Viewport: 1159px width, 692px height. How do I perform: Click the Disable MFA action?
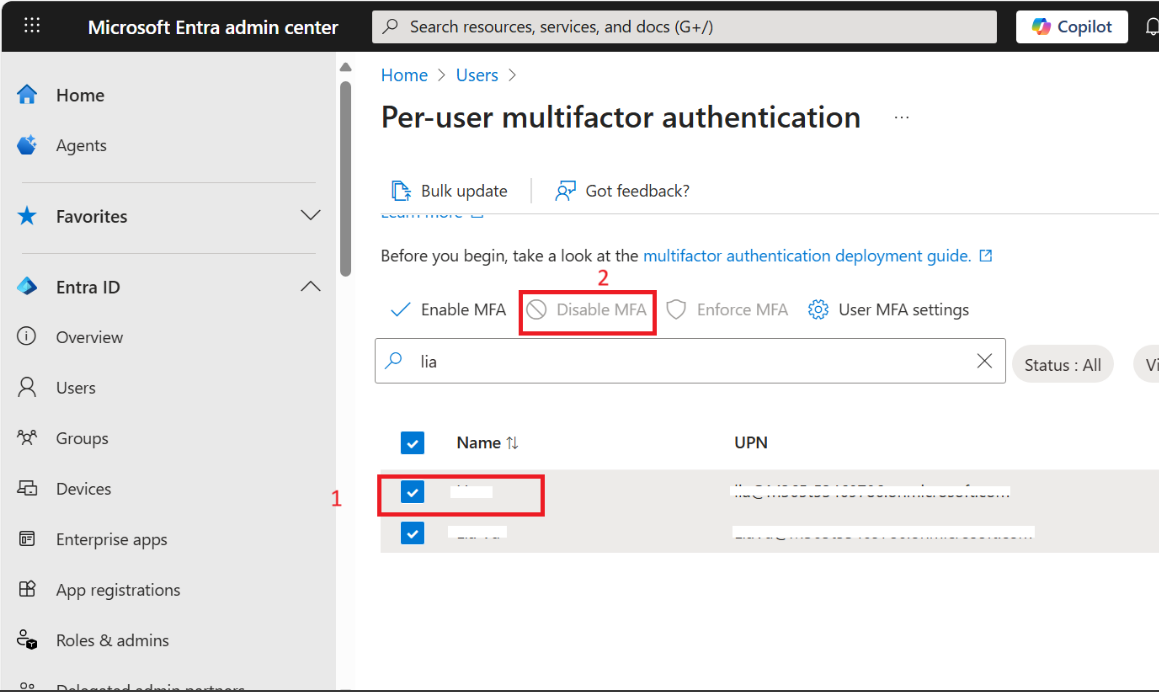click(587, 310)
